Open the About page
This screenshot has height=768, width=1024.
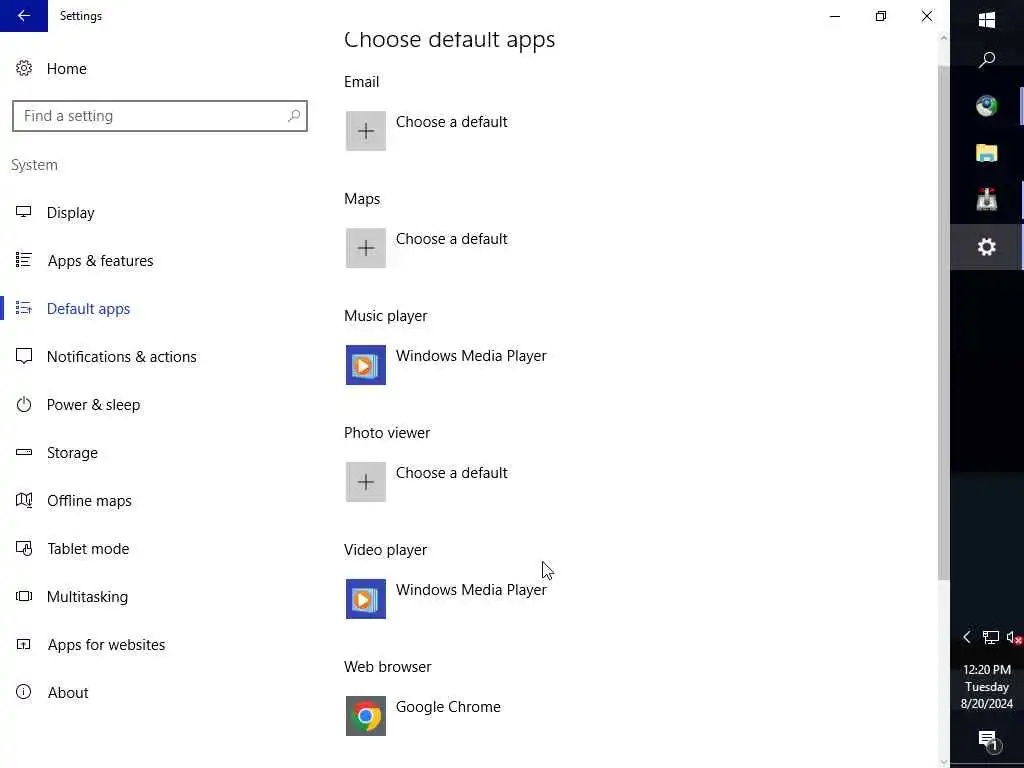[x=68, y=693]
